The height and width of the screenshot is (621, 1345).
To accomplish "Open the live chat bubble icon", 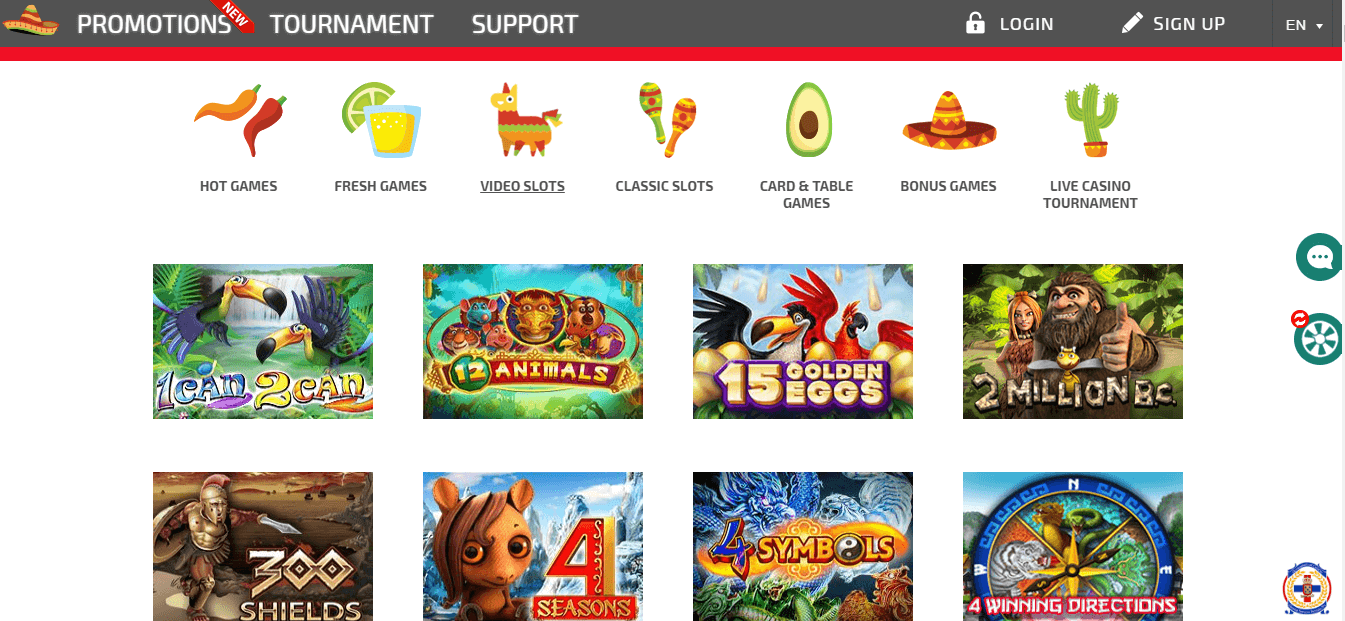I will (1320, 257).
